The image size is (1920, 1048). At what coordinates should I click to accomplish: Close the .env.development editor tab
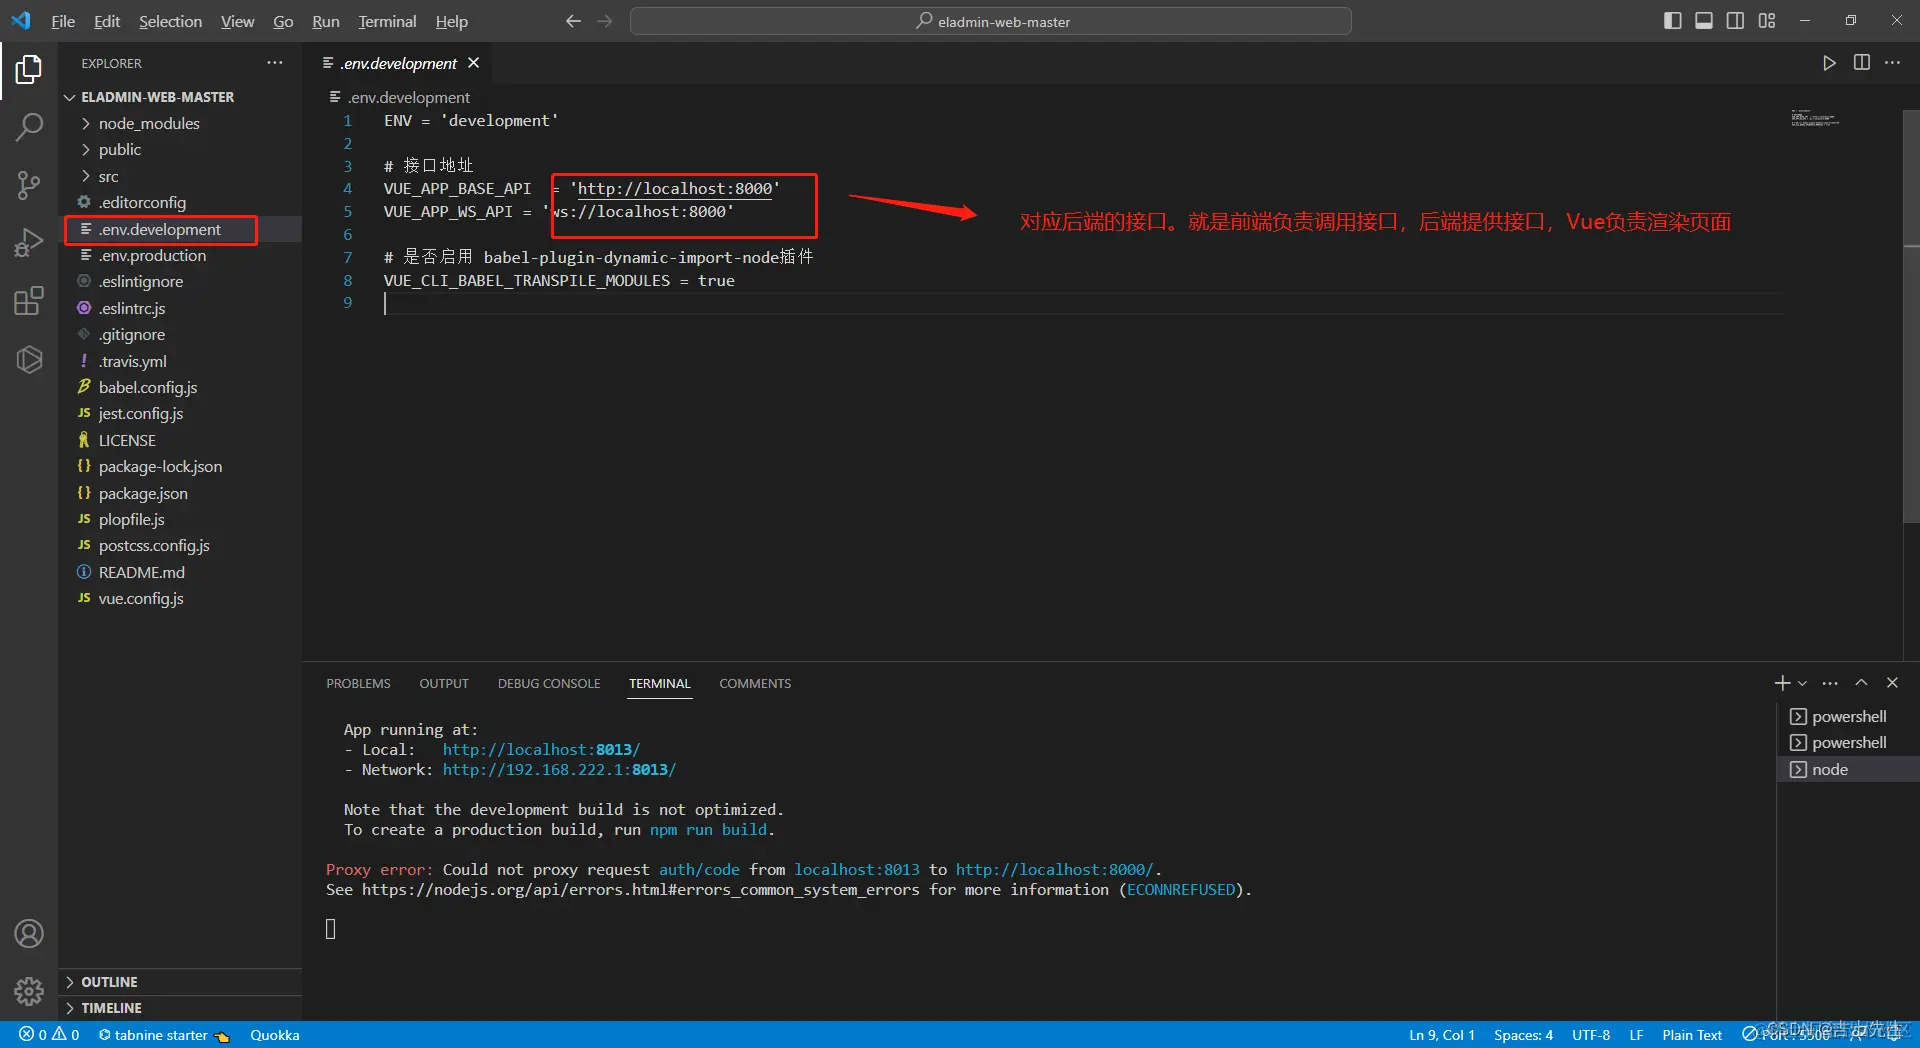tap(474, 63)
